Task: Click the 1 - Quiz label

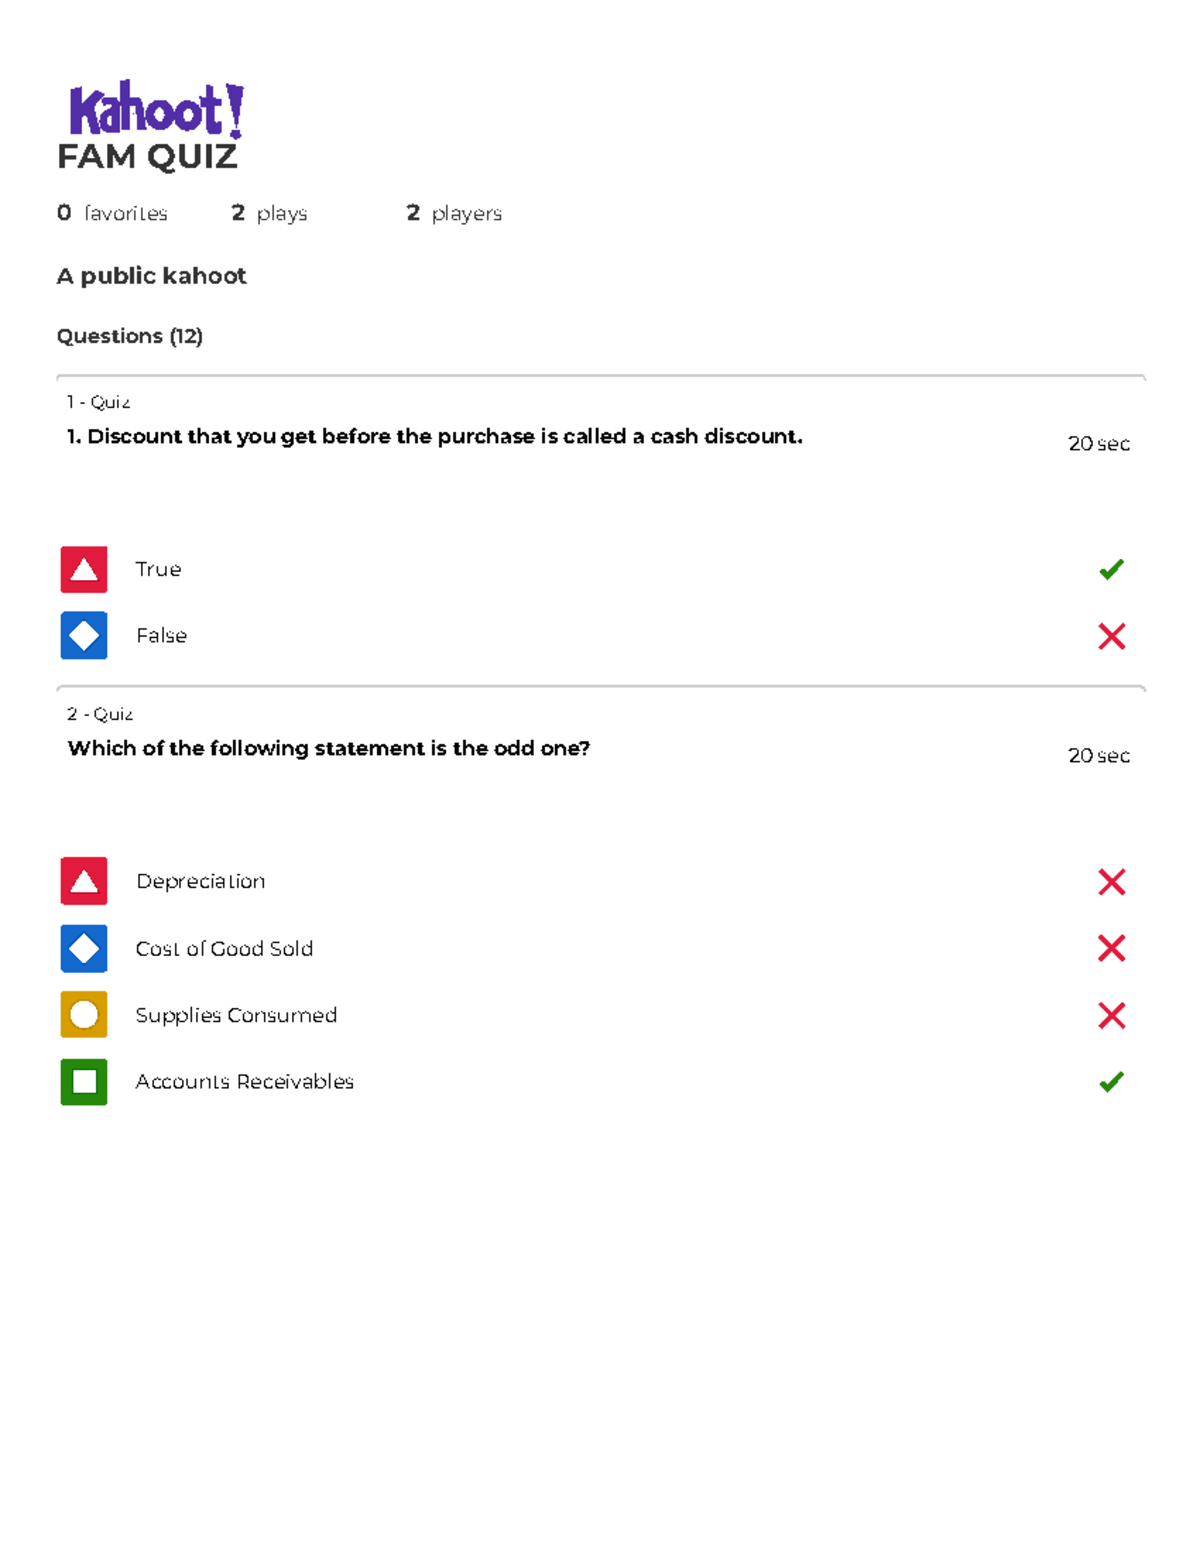Action: 98,402
